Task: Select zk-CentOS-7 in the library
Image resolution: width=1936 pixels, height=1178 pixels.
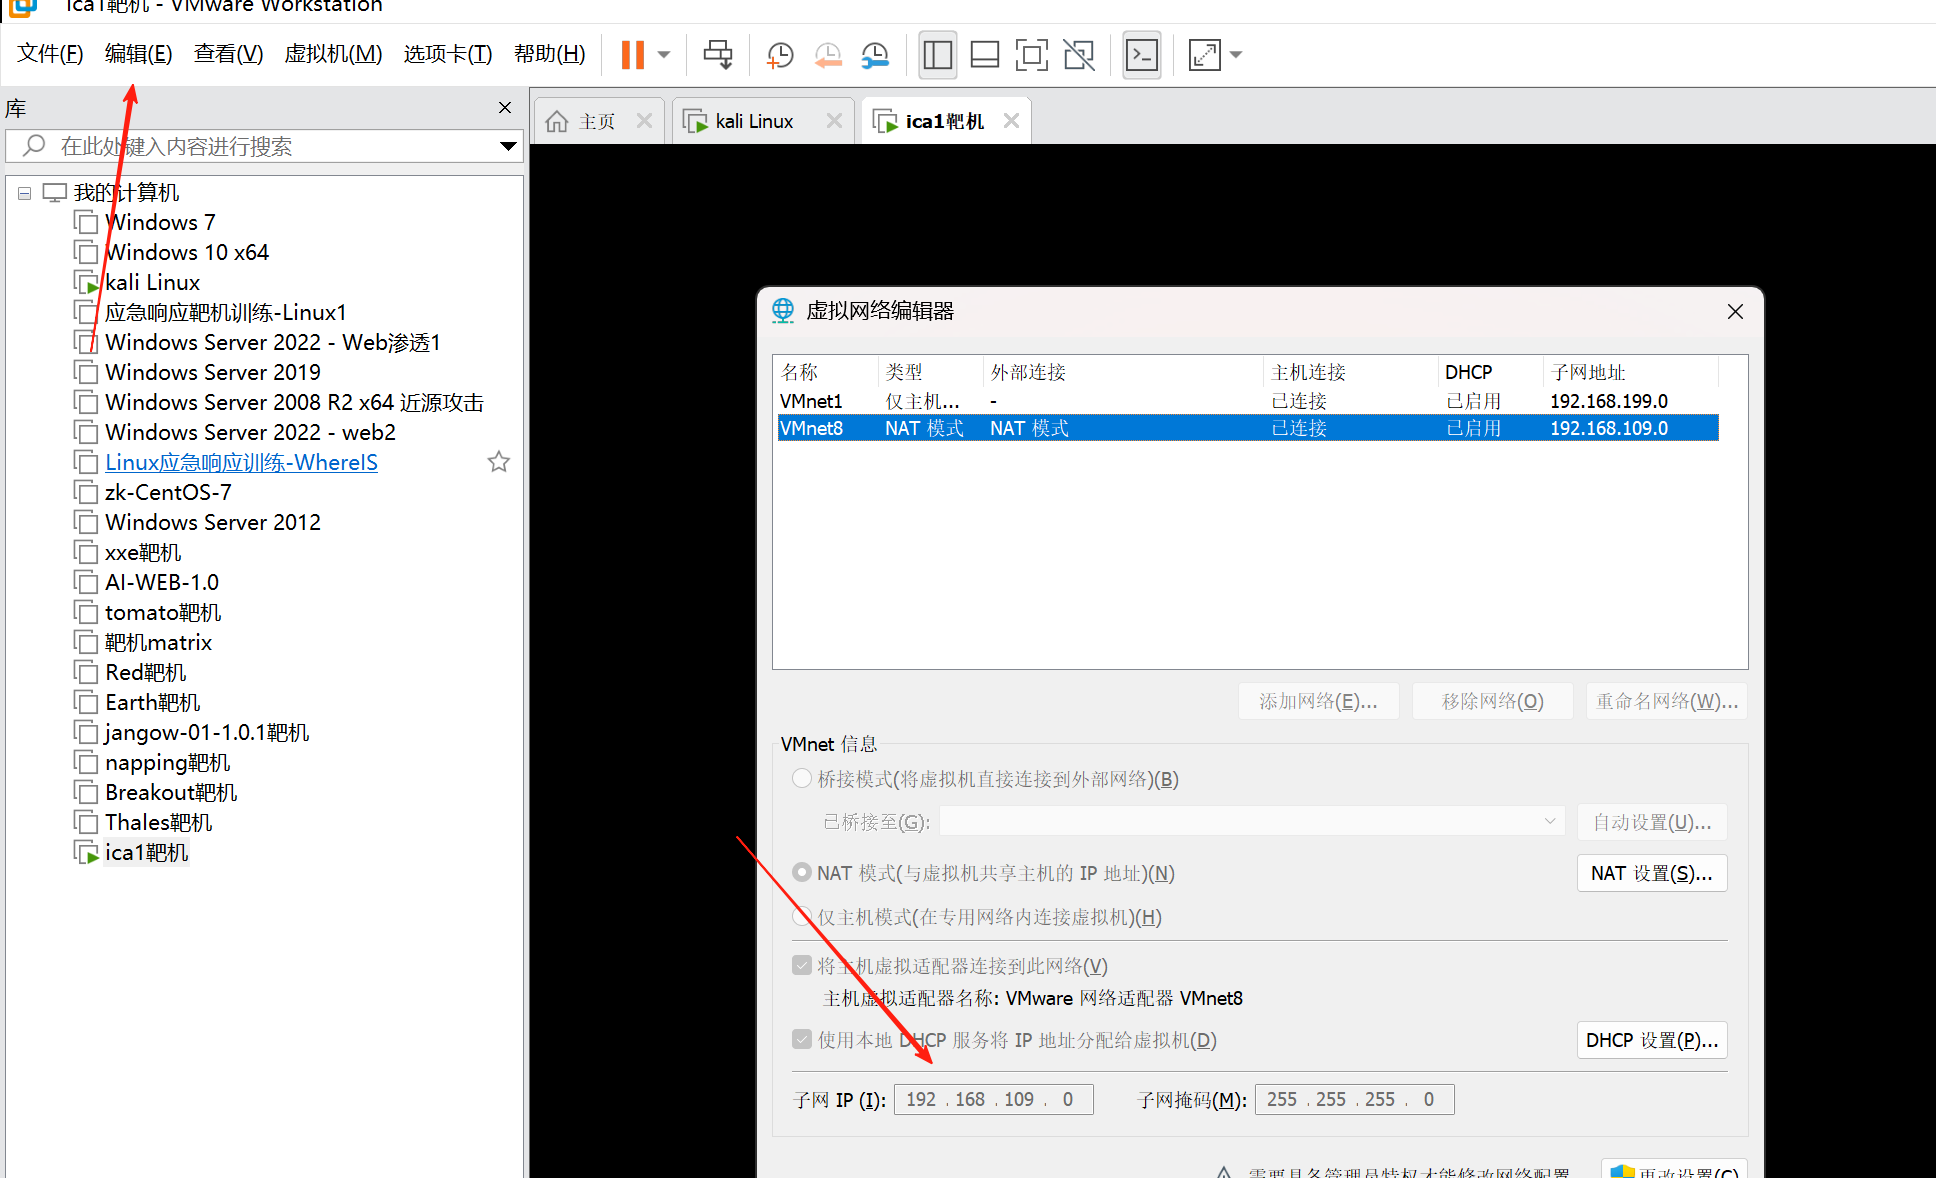Action: 168,492
